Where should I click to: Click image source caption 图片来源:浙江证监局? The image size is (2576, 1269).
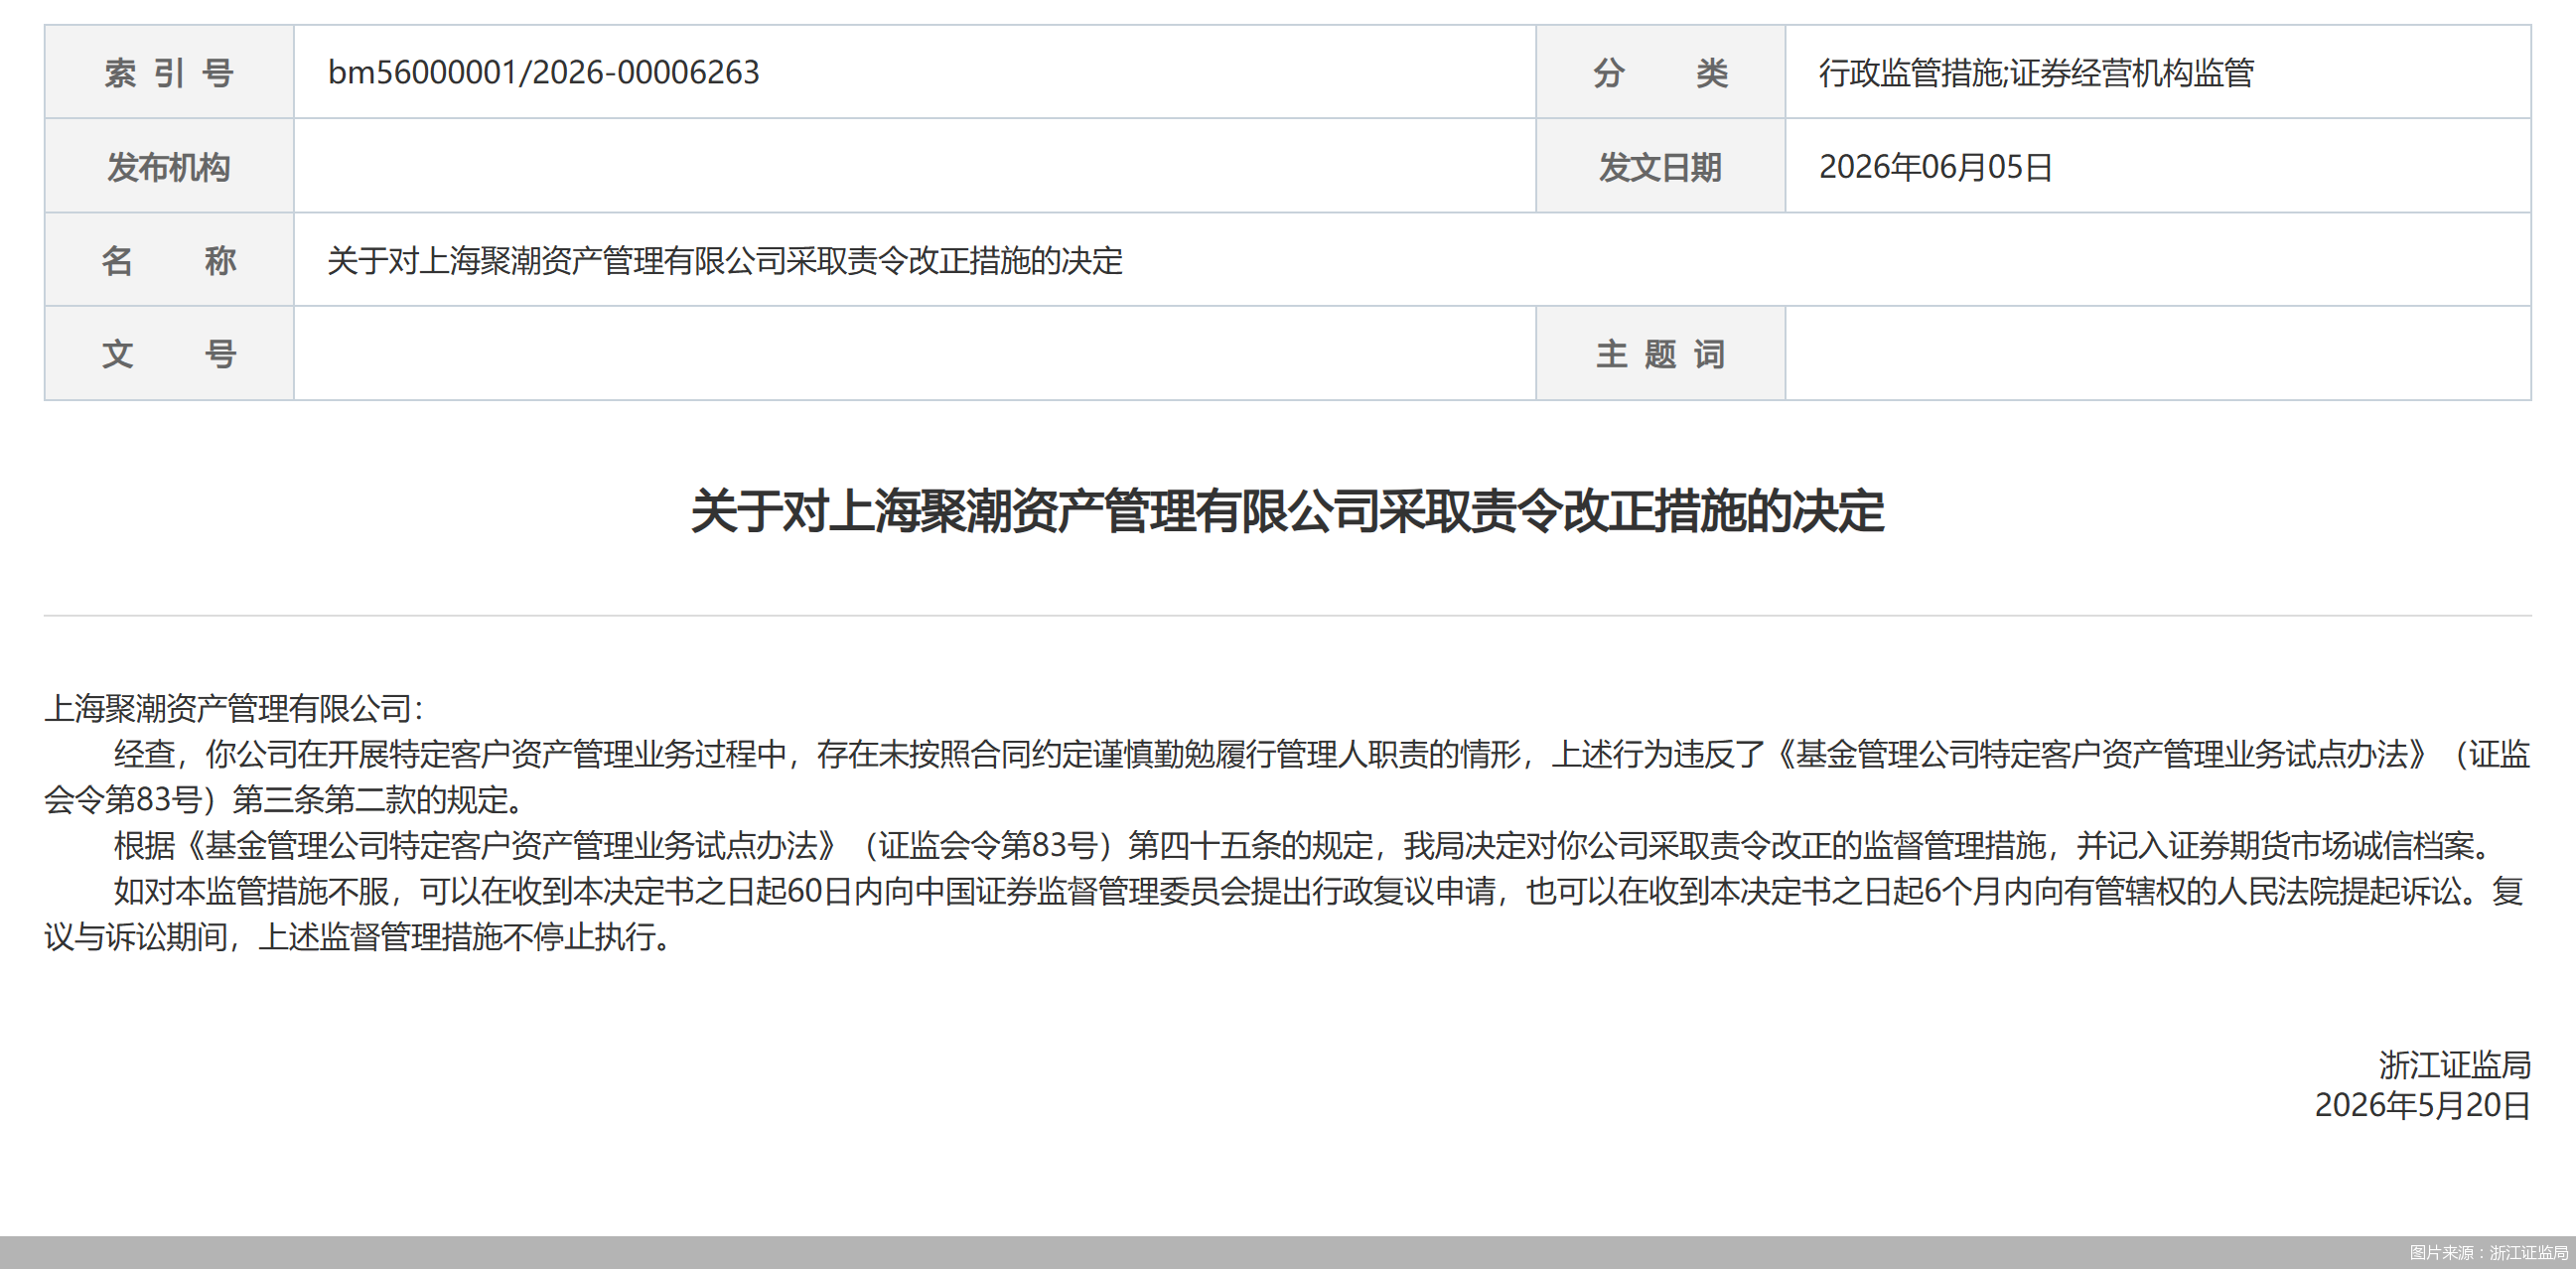coord(2488,1252)
